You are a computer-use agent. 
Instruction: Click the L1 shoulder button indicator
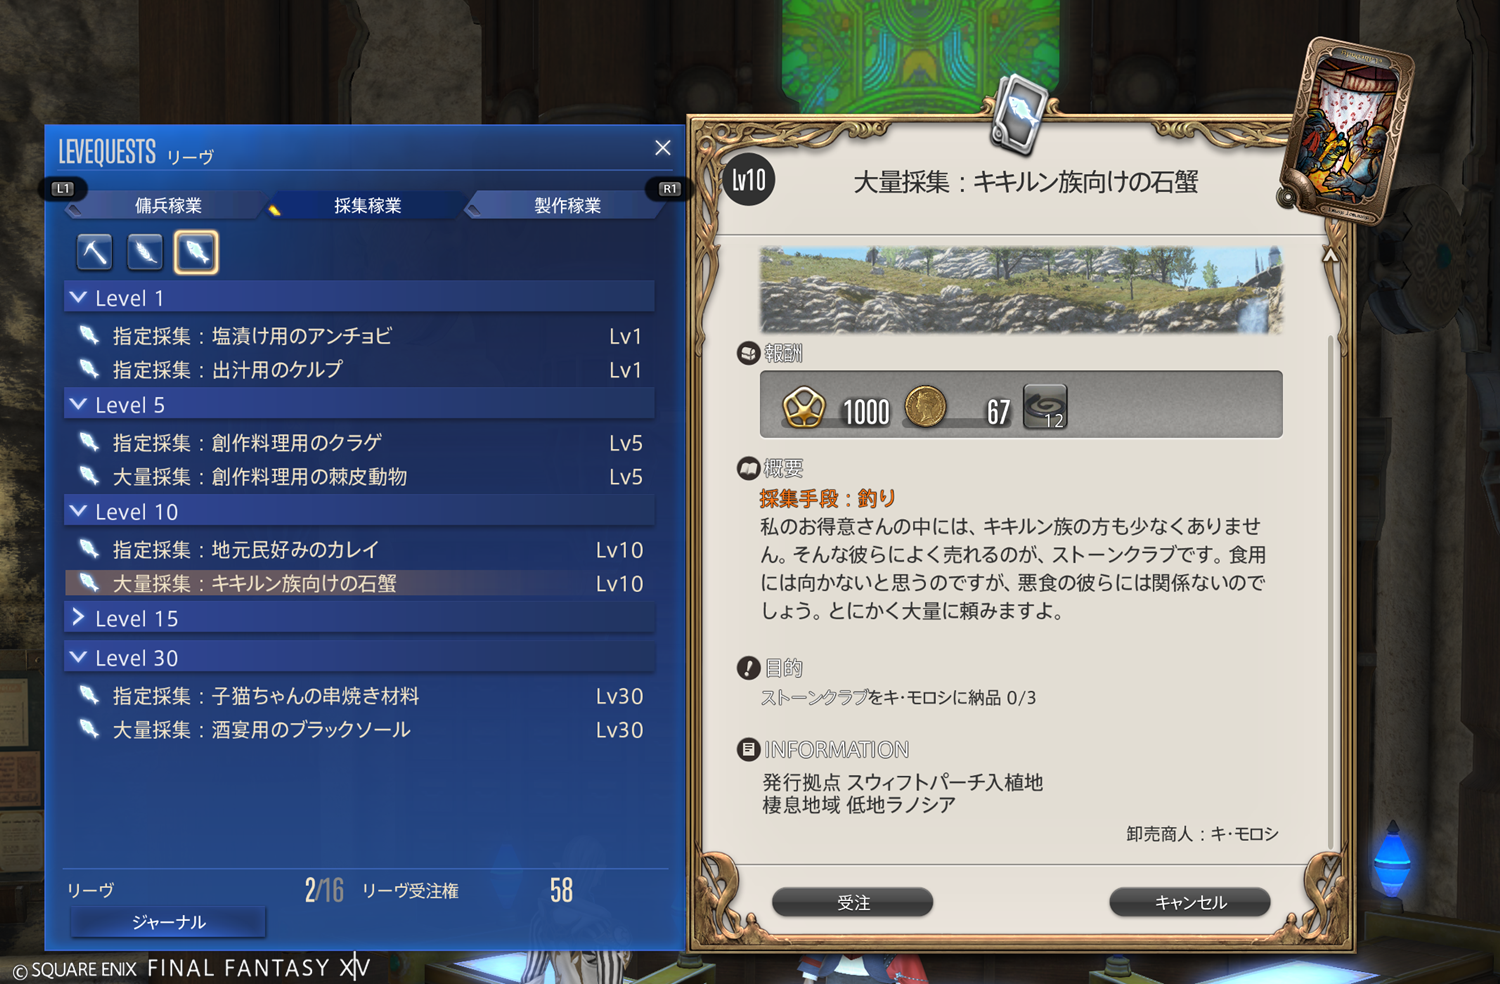(63, 188)
